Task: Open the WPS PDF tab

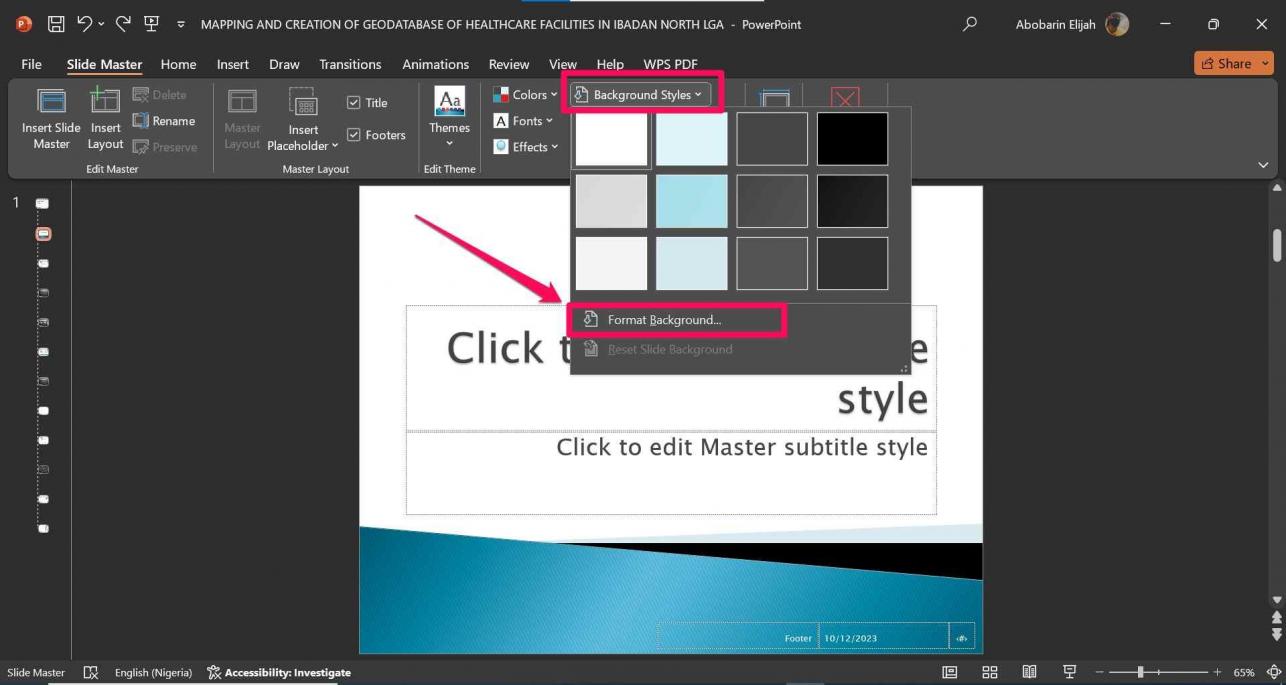Action: tap(670, 64)
